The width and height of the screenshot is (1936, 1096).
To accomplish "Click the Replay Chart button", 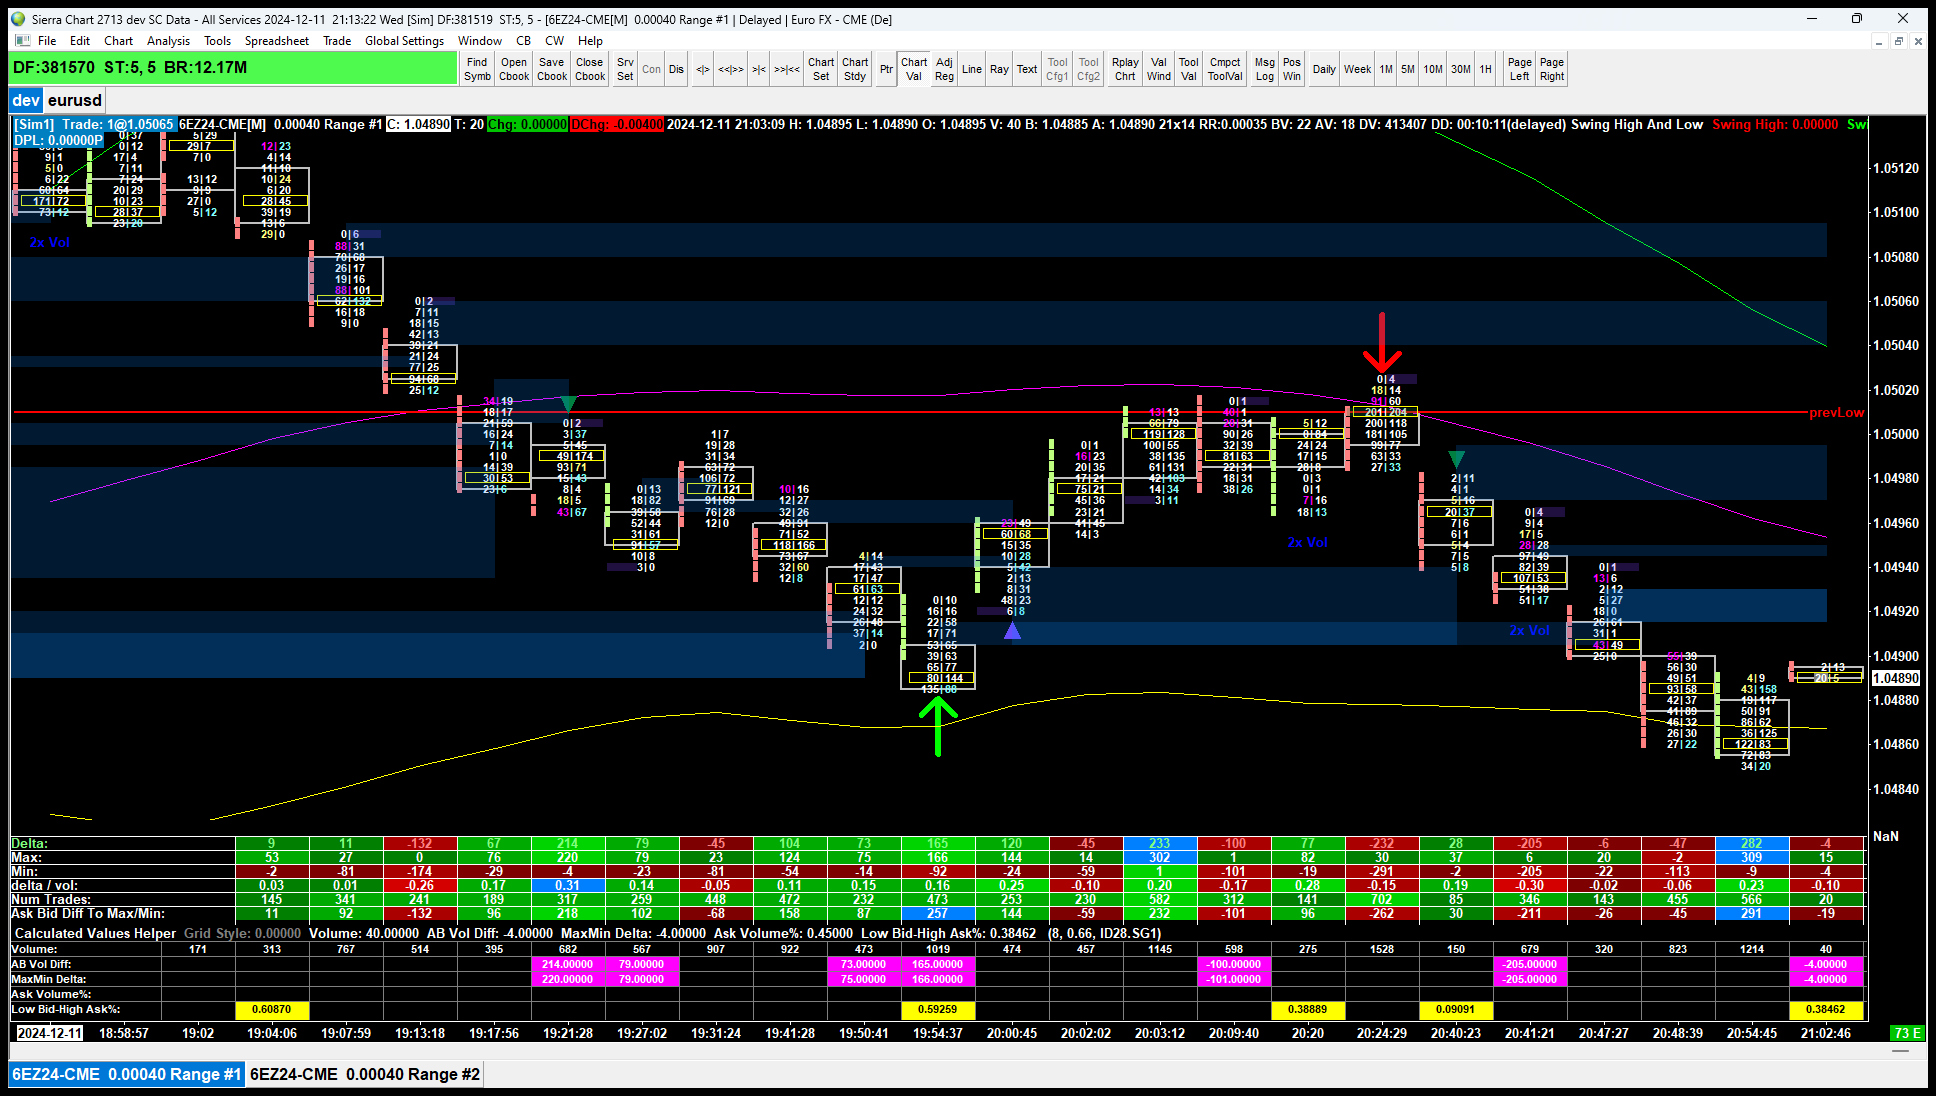I will tap(1124, 69).
